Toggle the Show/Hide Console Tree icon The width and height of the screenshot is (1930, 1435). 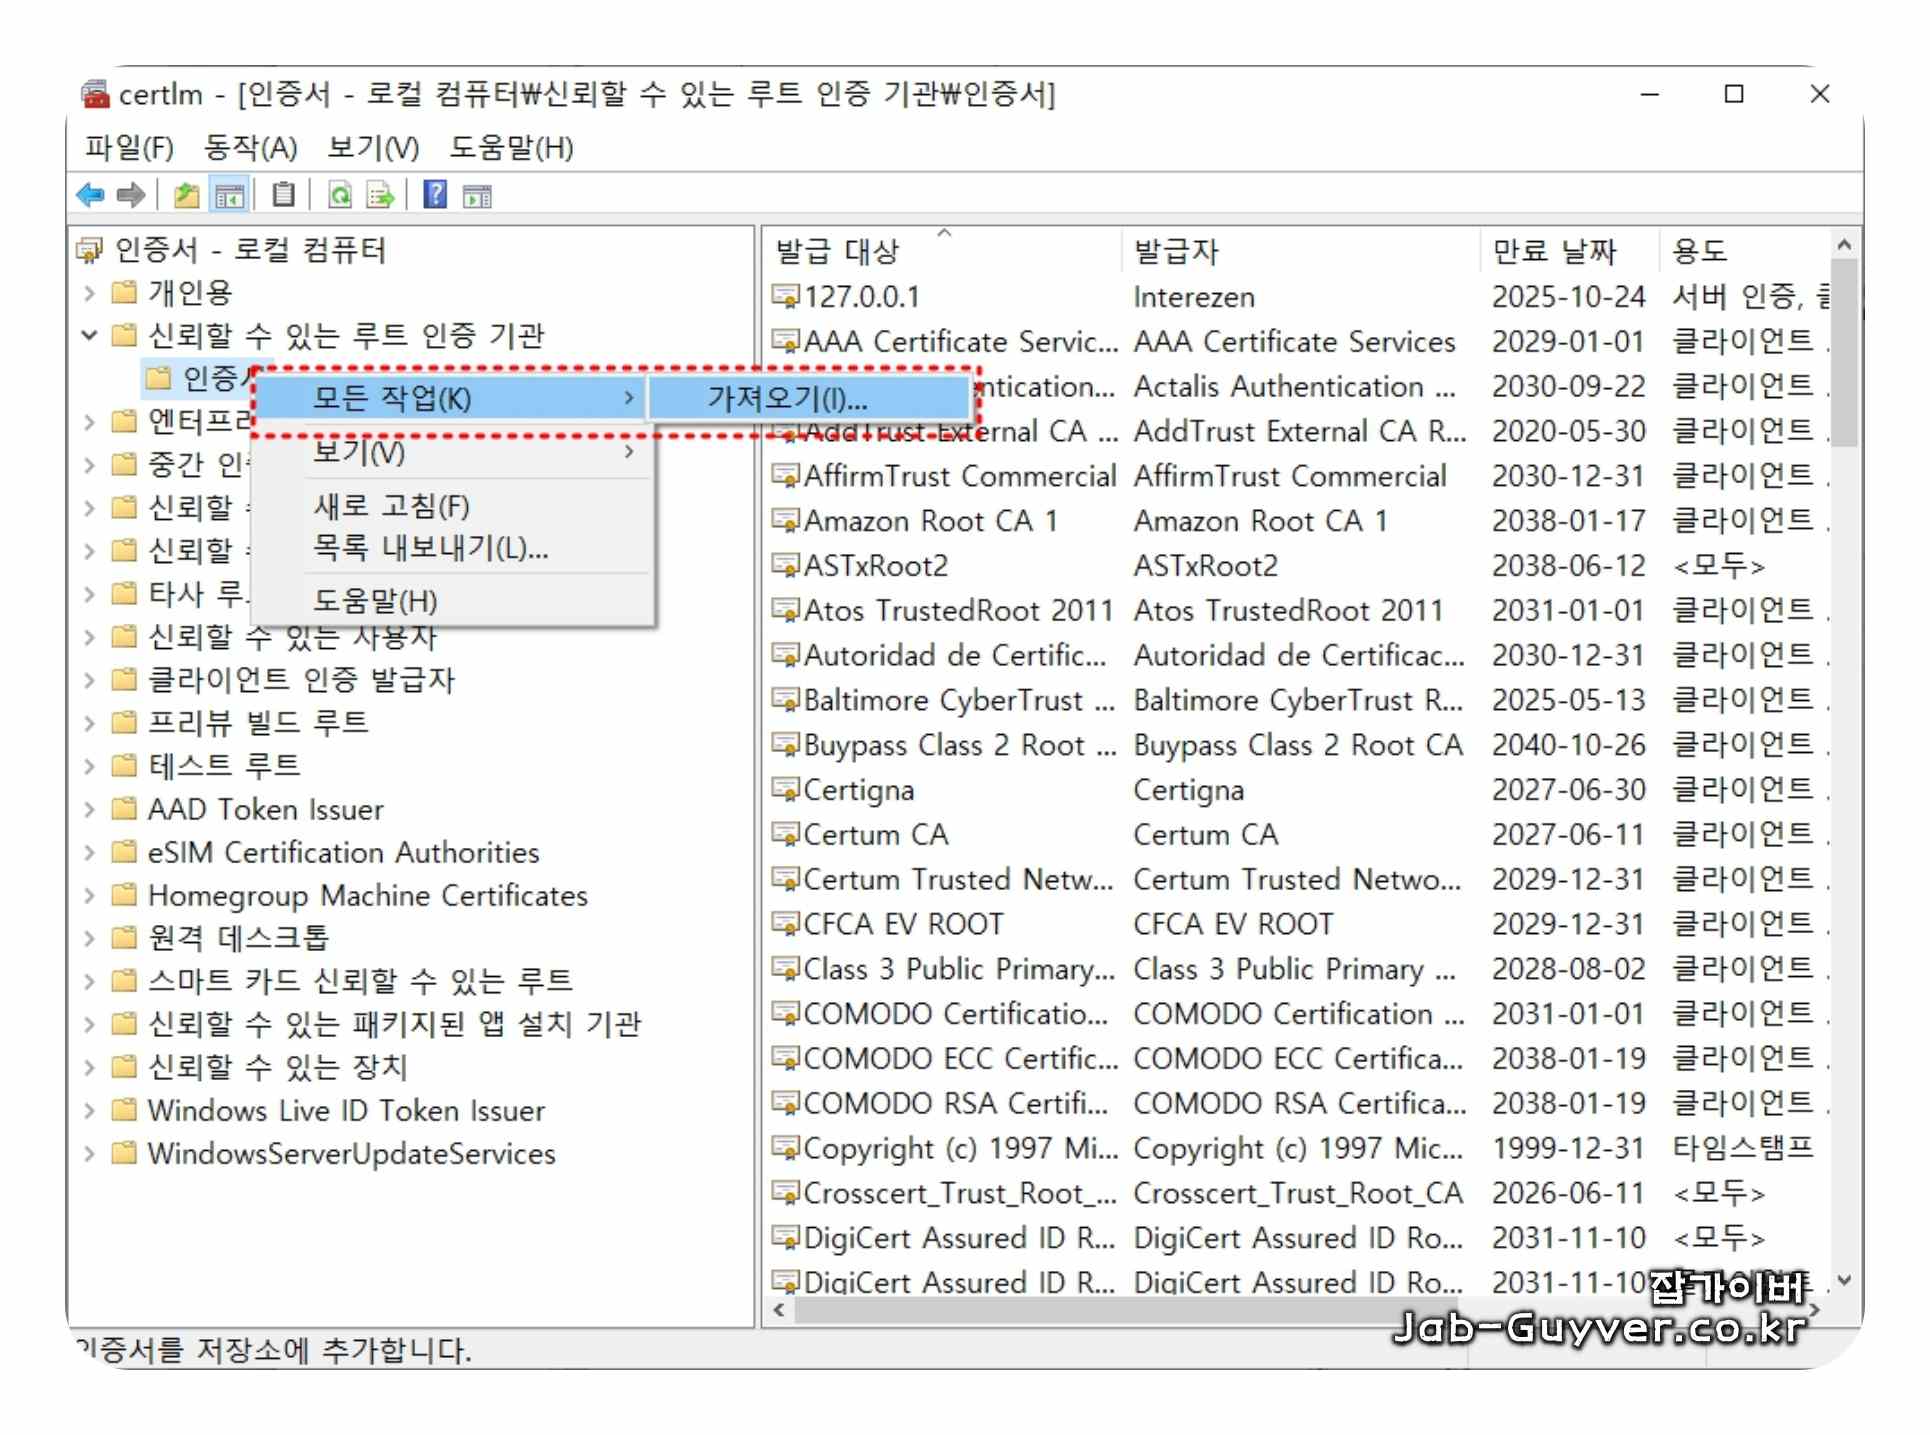point(230,196)
